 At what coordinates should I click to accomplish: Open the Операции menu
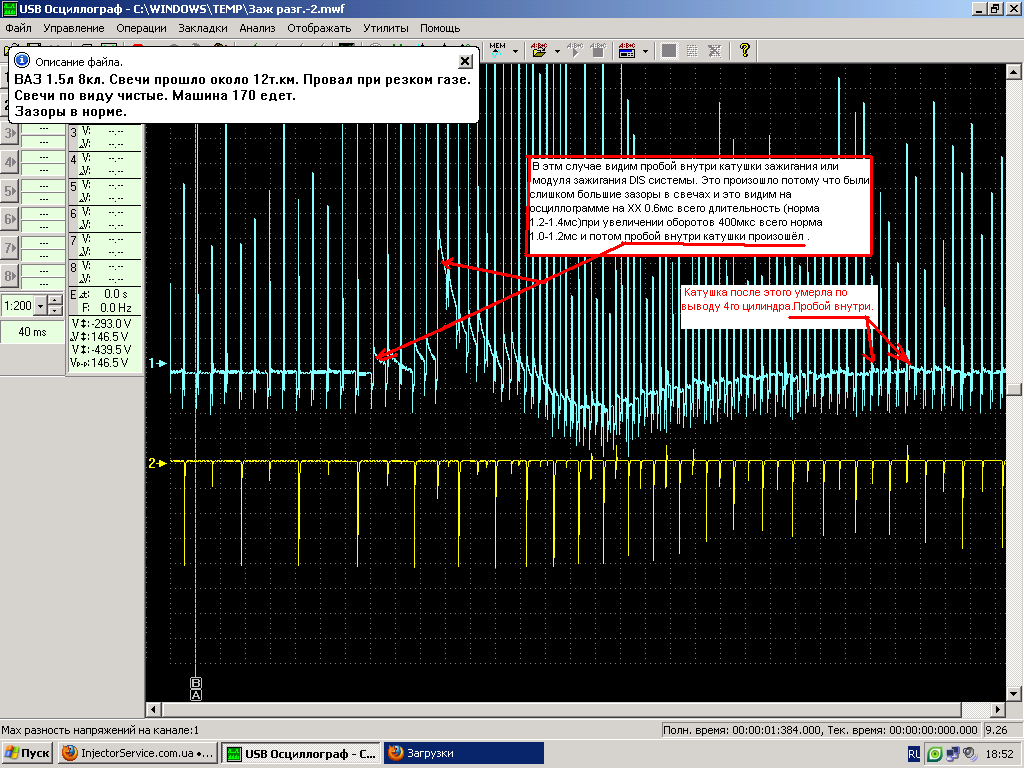click(x=141, y=28)
